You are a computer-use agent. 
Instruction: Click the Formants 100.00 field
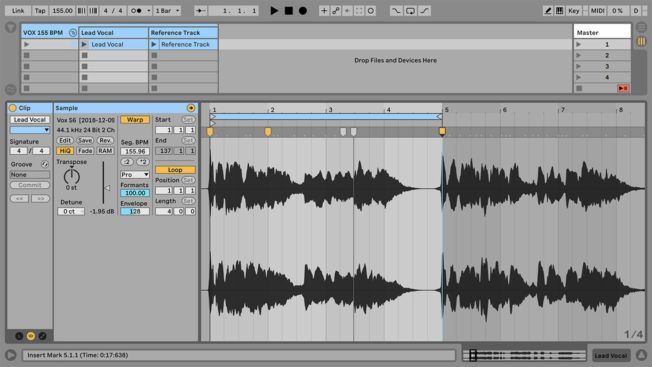coord(135,193)
